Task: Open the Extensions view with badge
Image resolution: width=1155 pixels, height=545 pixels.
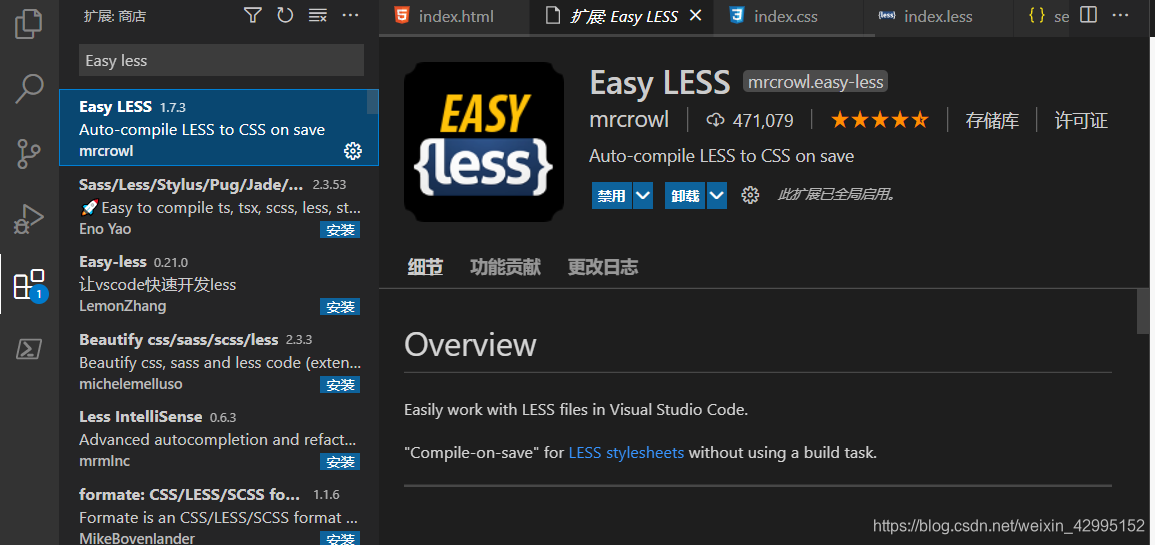Action: coord(31,285)
